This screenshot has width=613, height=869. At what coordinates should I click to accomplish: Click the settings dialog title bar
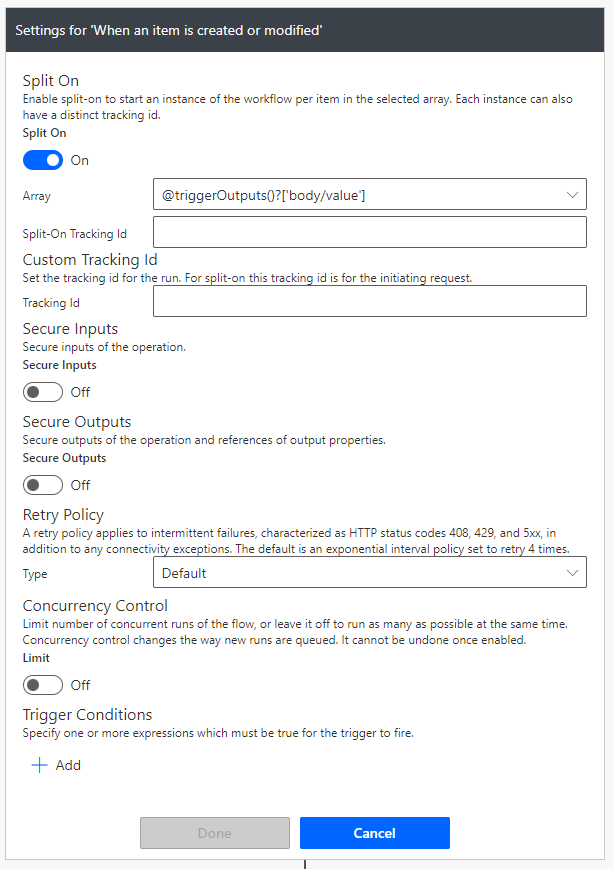[x=305, y=30]
